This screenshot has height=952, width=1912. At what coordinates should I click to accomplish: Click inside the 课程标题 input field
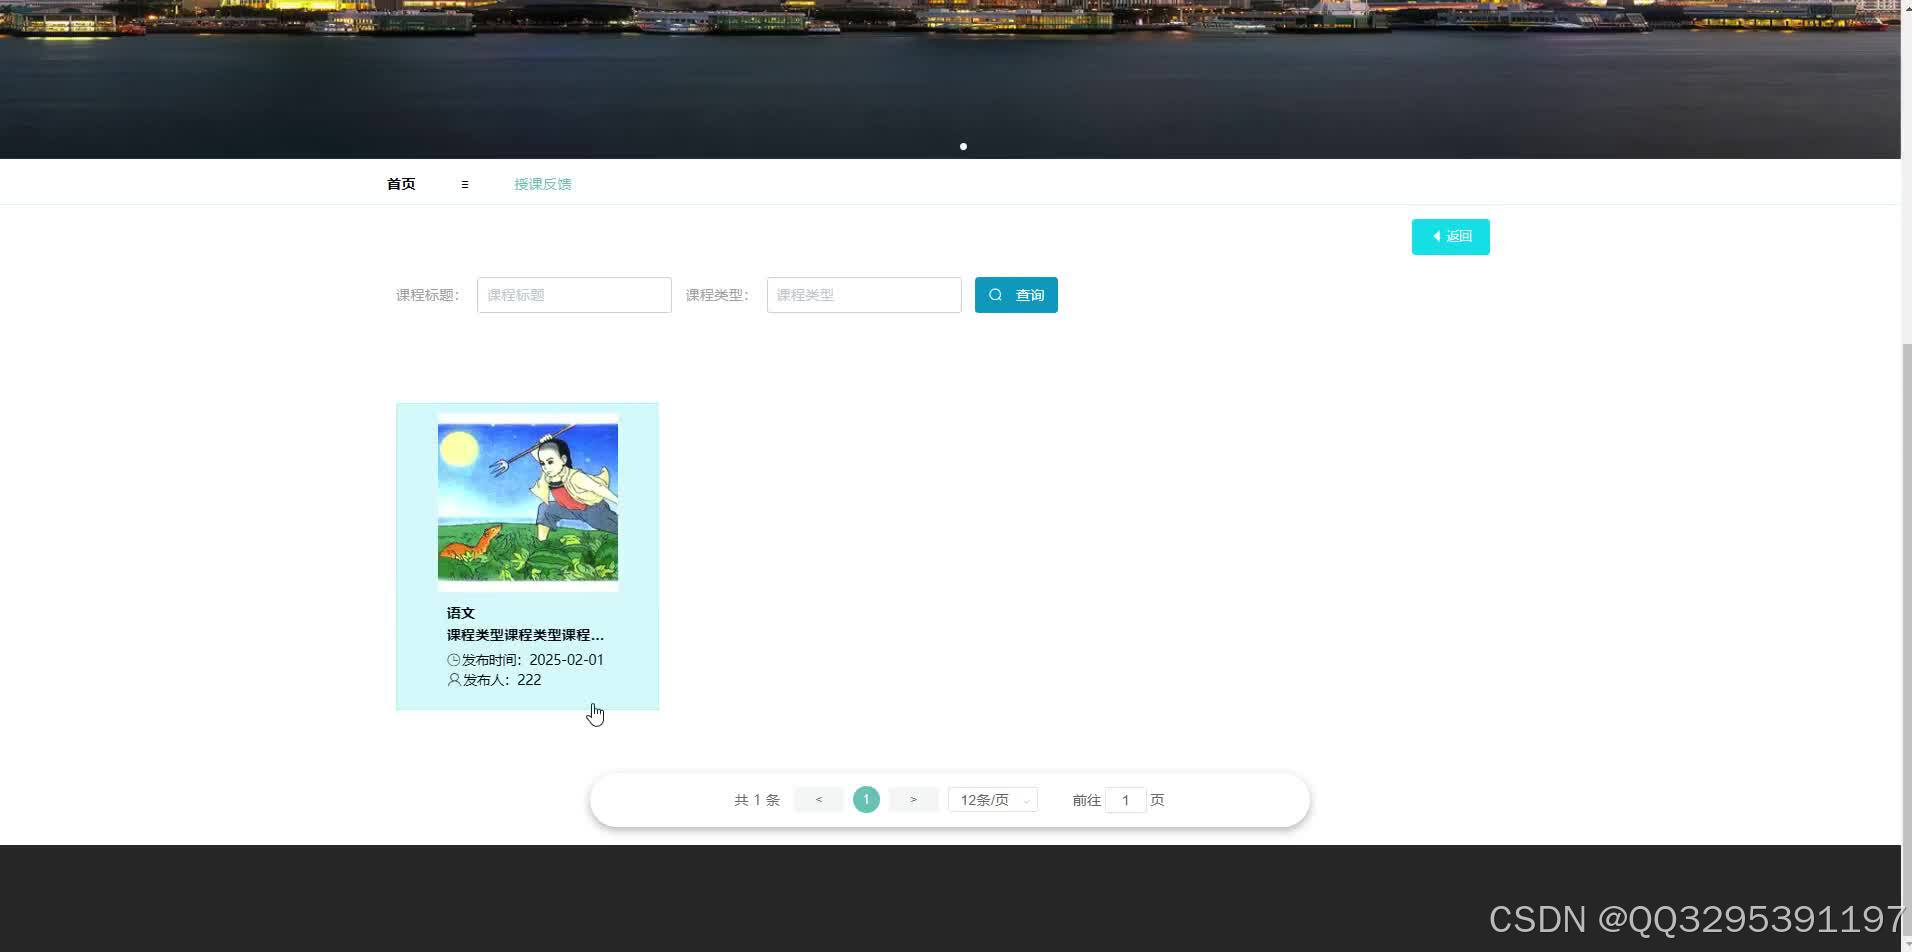pyautogui.click(x=573, y=295)
